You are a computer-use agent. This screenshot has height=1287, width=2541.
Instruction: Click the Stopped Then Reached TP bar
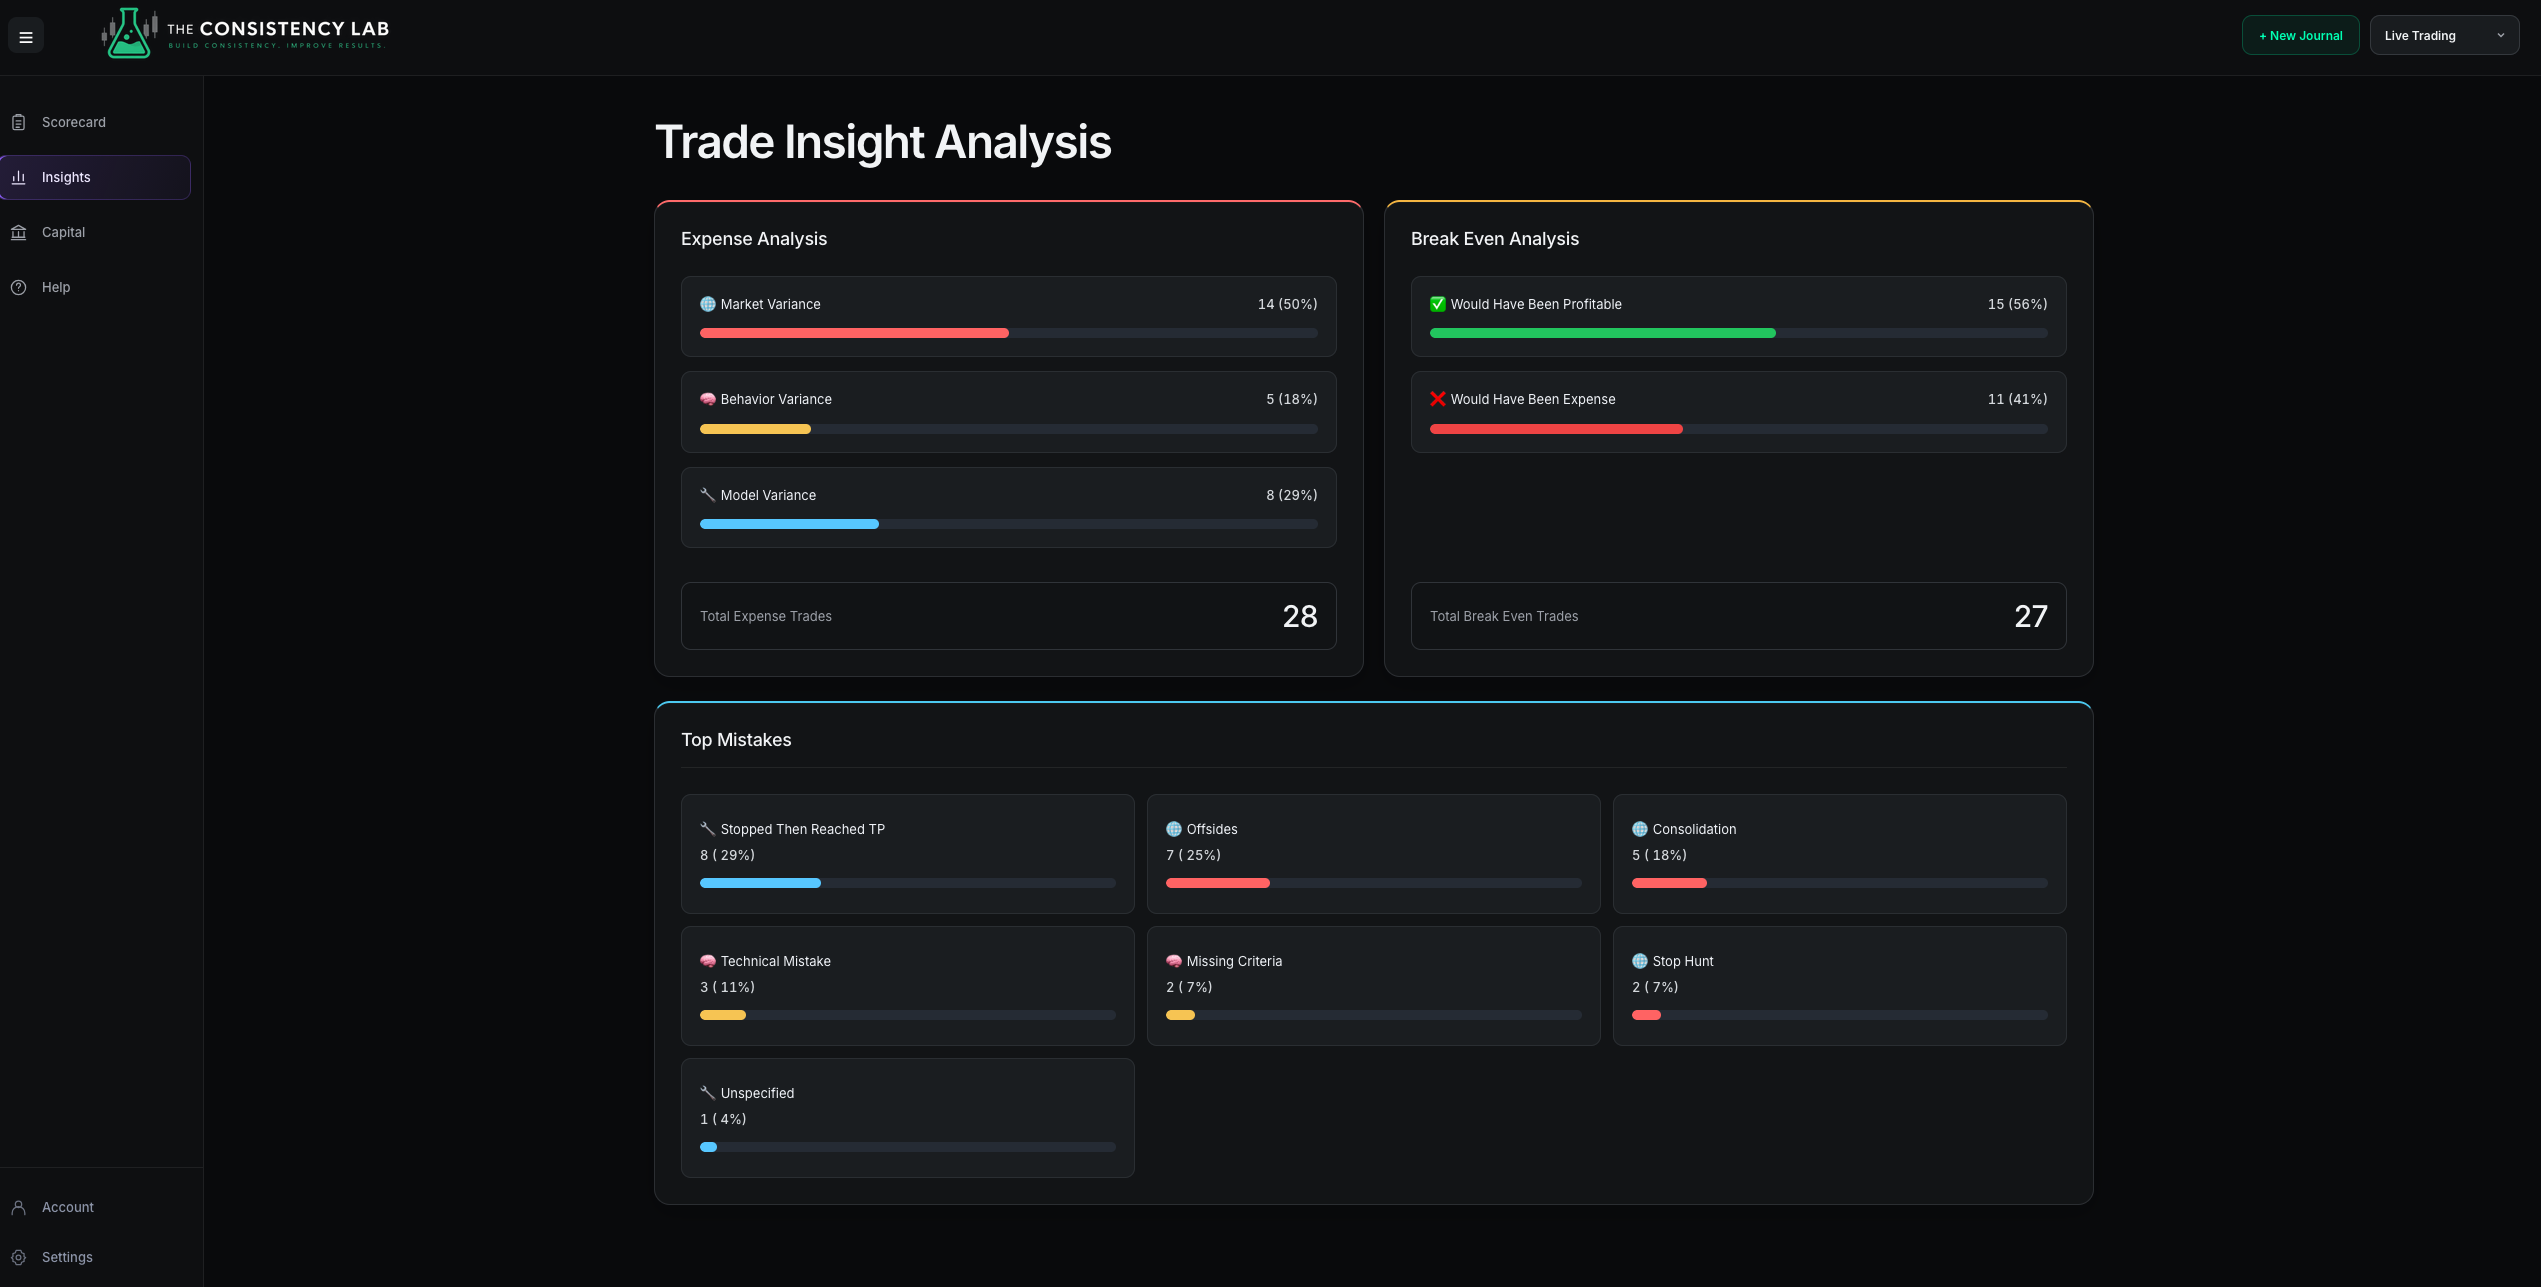907,883
